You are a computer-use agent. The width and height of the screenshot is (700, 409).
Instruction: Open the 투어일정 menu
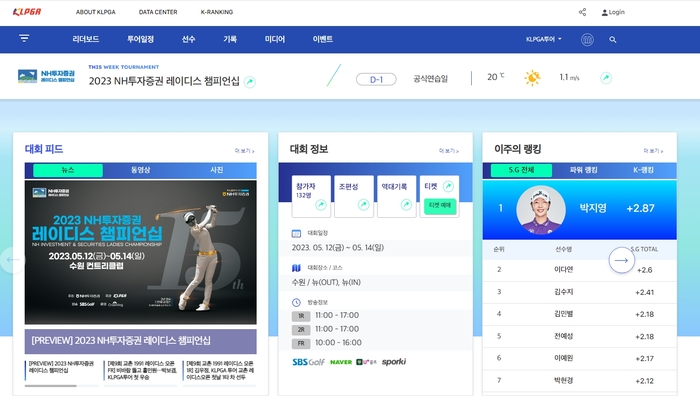(140, 40)
